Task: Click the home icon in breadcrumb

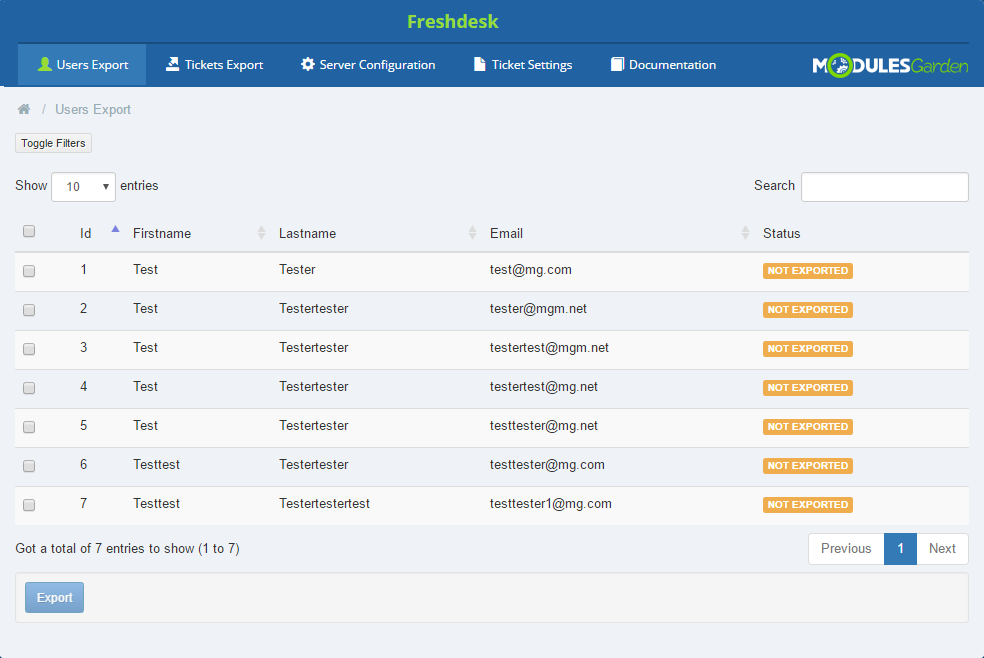Action: (24, 109)
